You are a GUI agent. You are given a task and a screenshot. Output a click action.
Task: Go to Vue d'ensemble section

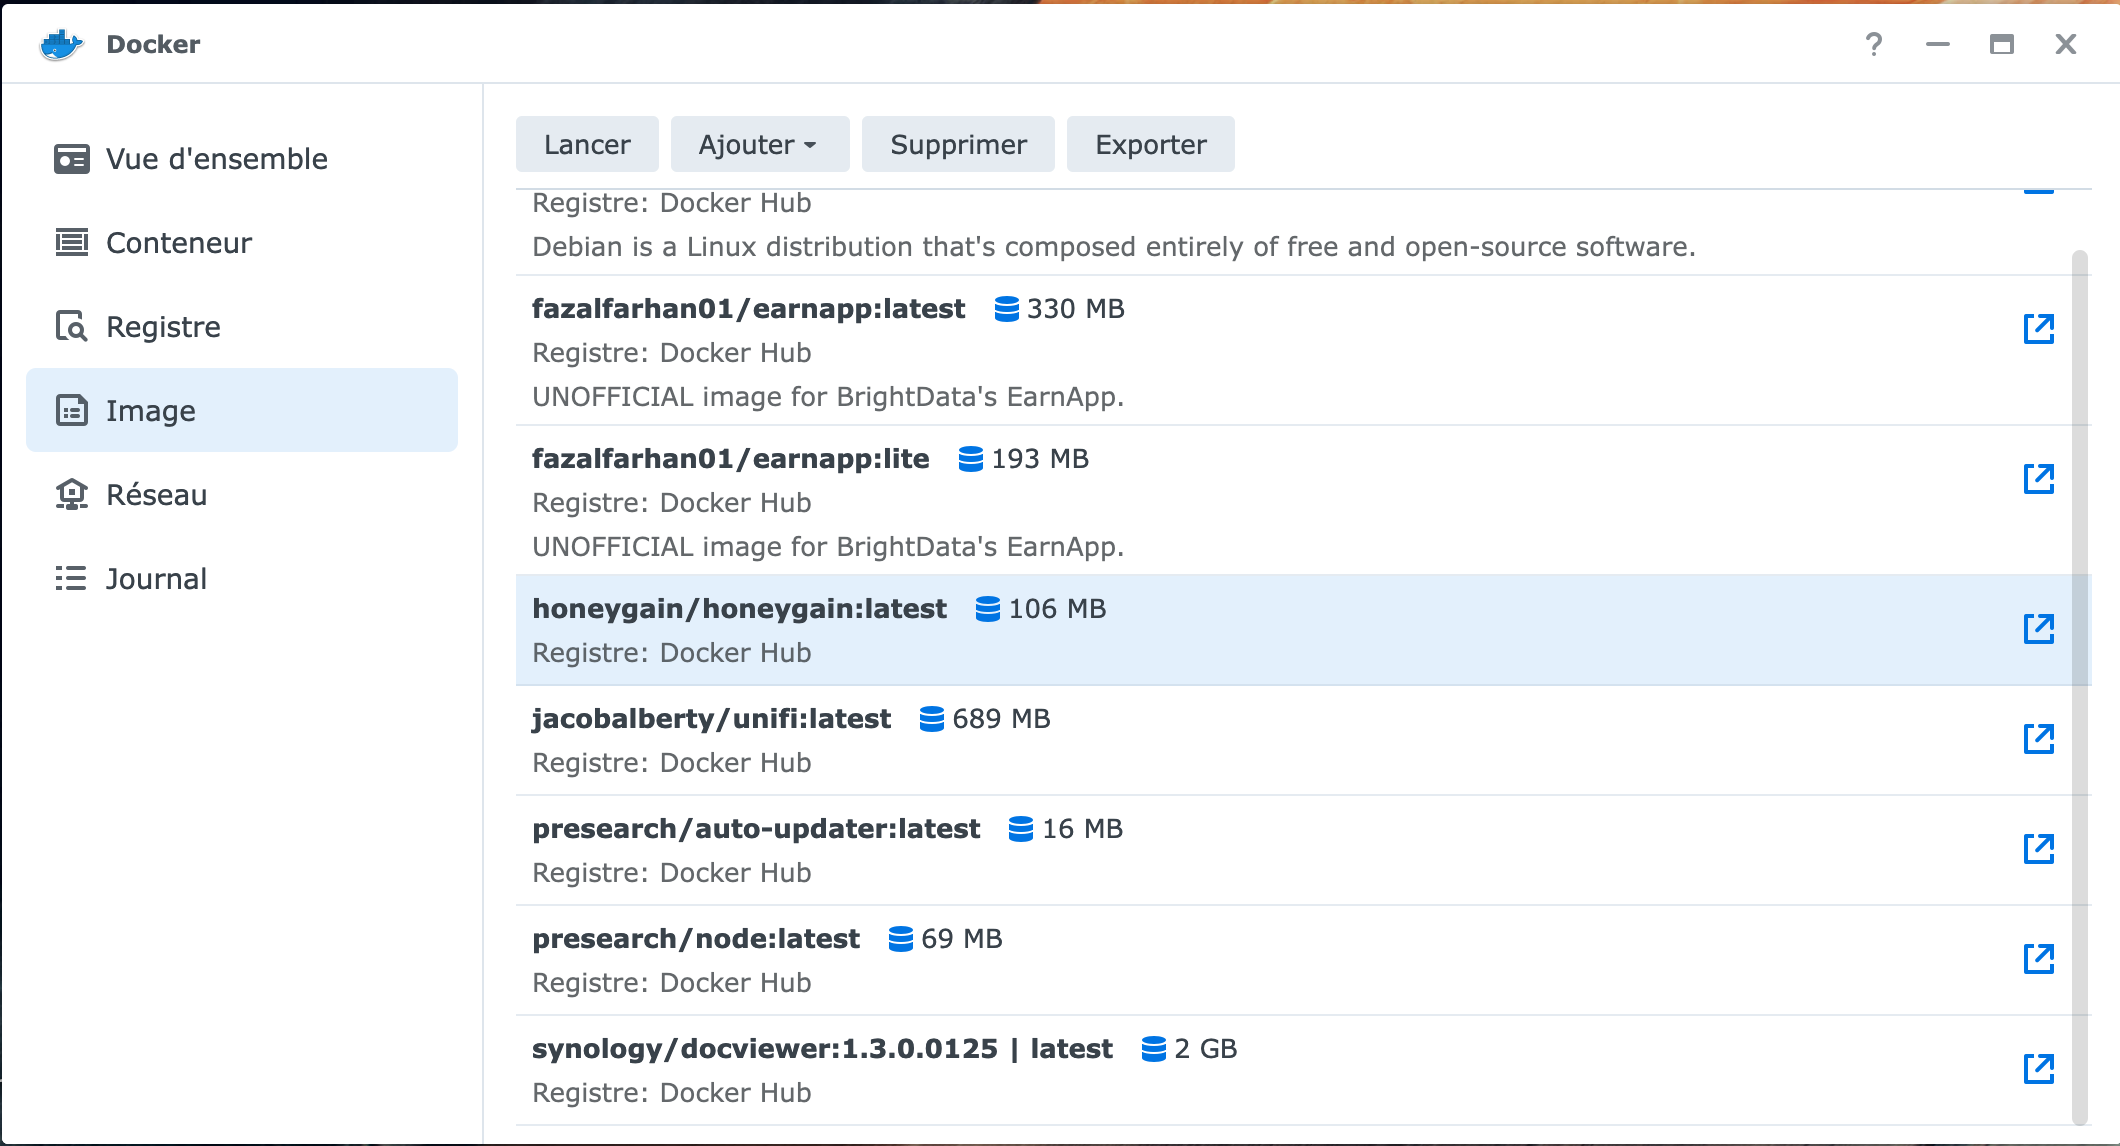click(242, 159)
